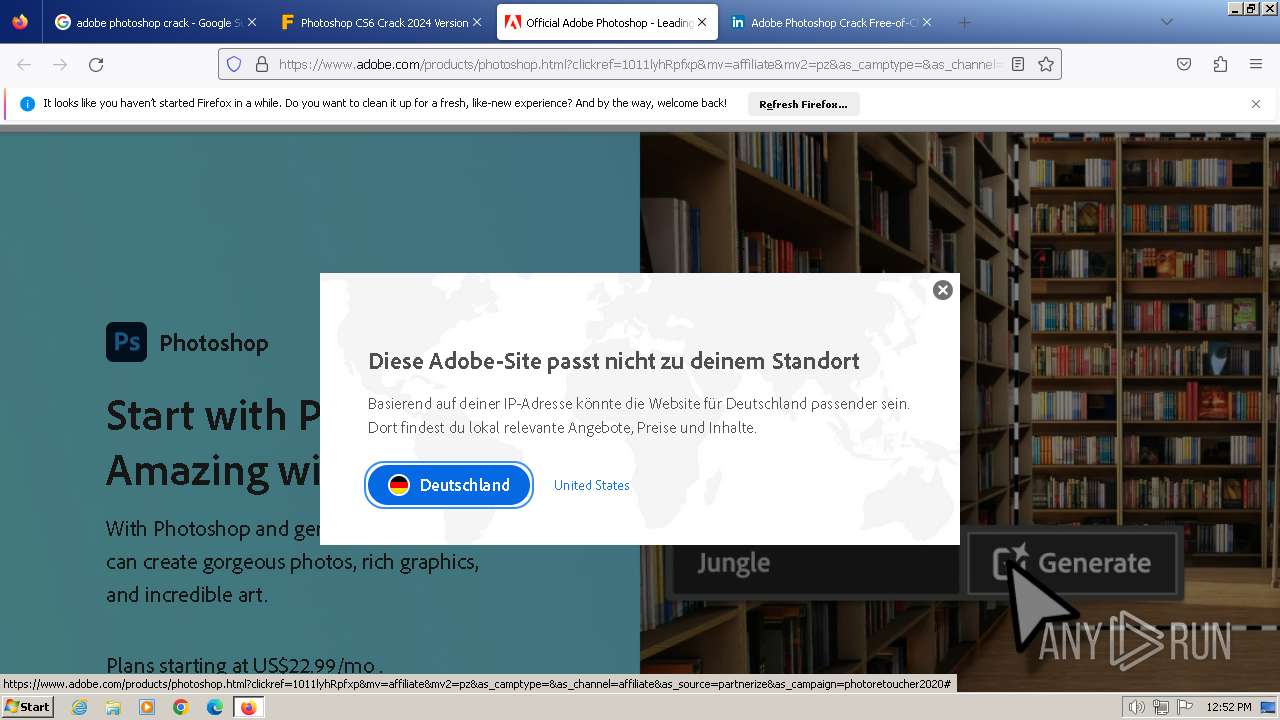The image size is (1280, 720).
Task: Click the info icon in the notification bar
Action: pyautogui.click(x=27, y=104)
